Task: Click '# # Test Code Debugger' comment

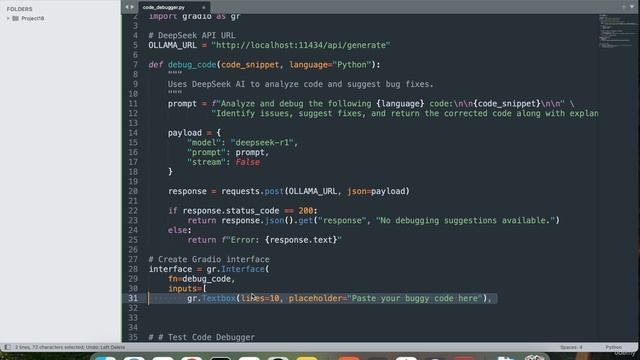Action: click(x=202, y=337)
